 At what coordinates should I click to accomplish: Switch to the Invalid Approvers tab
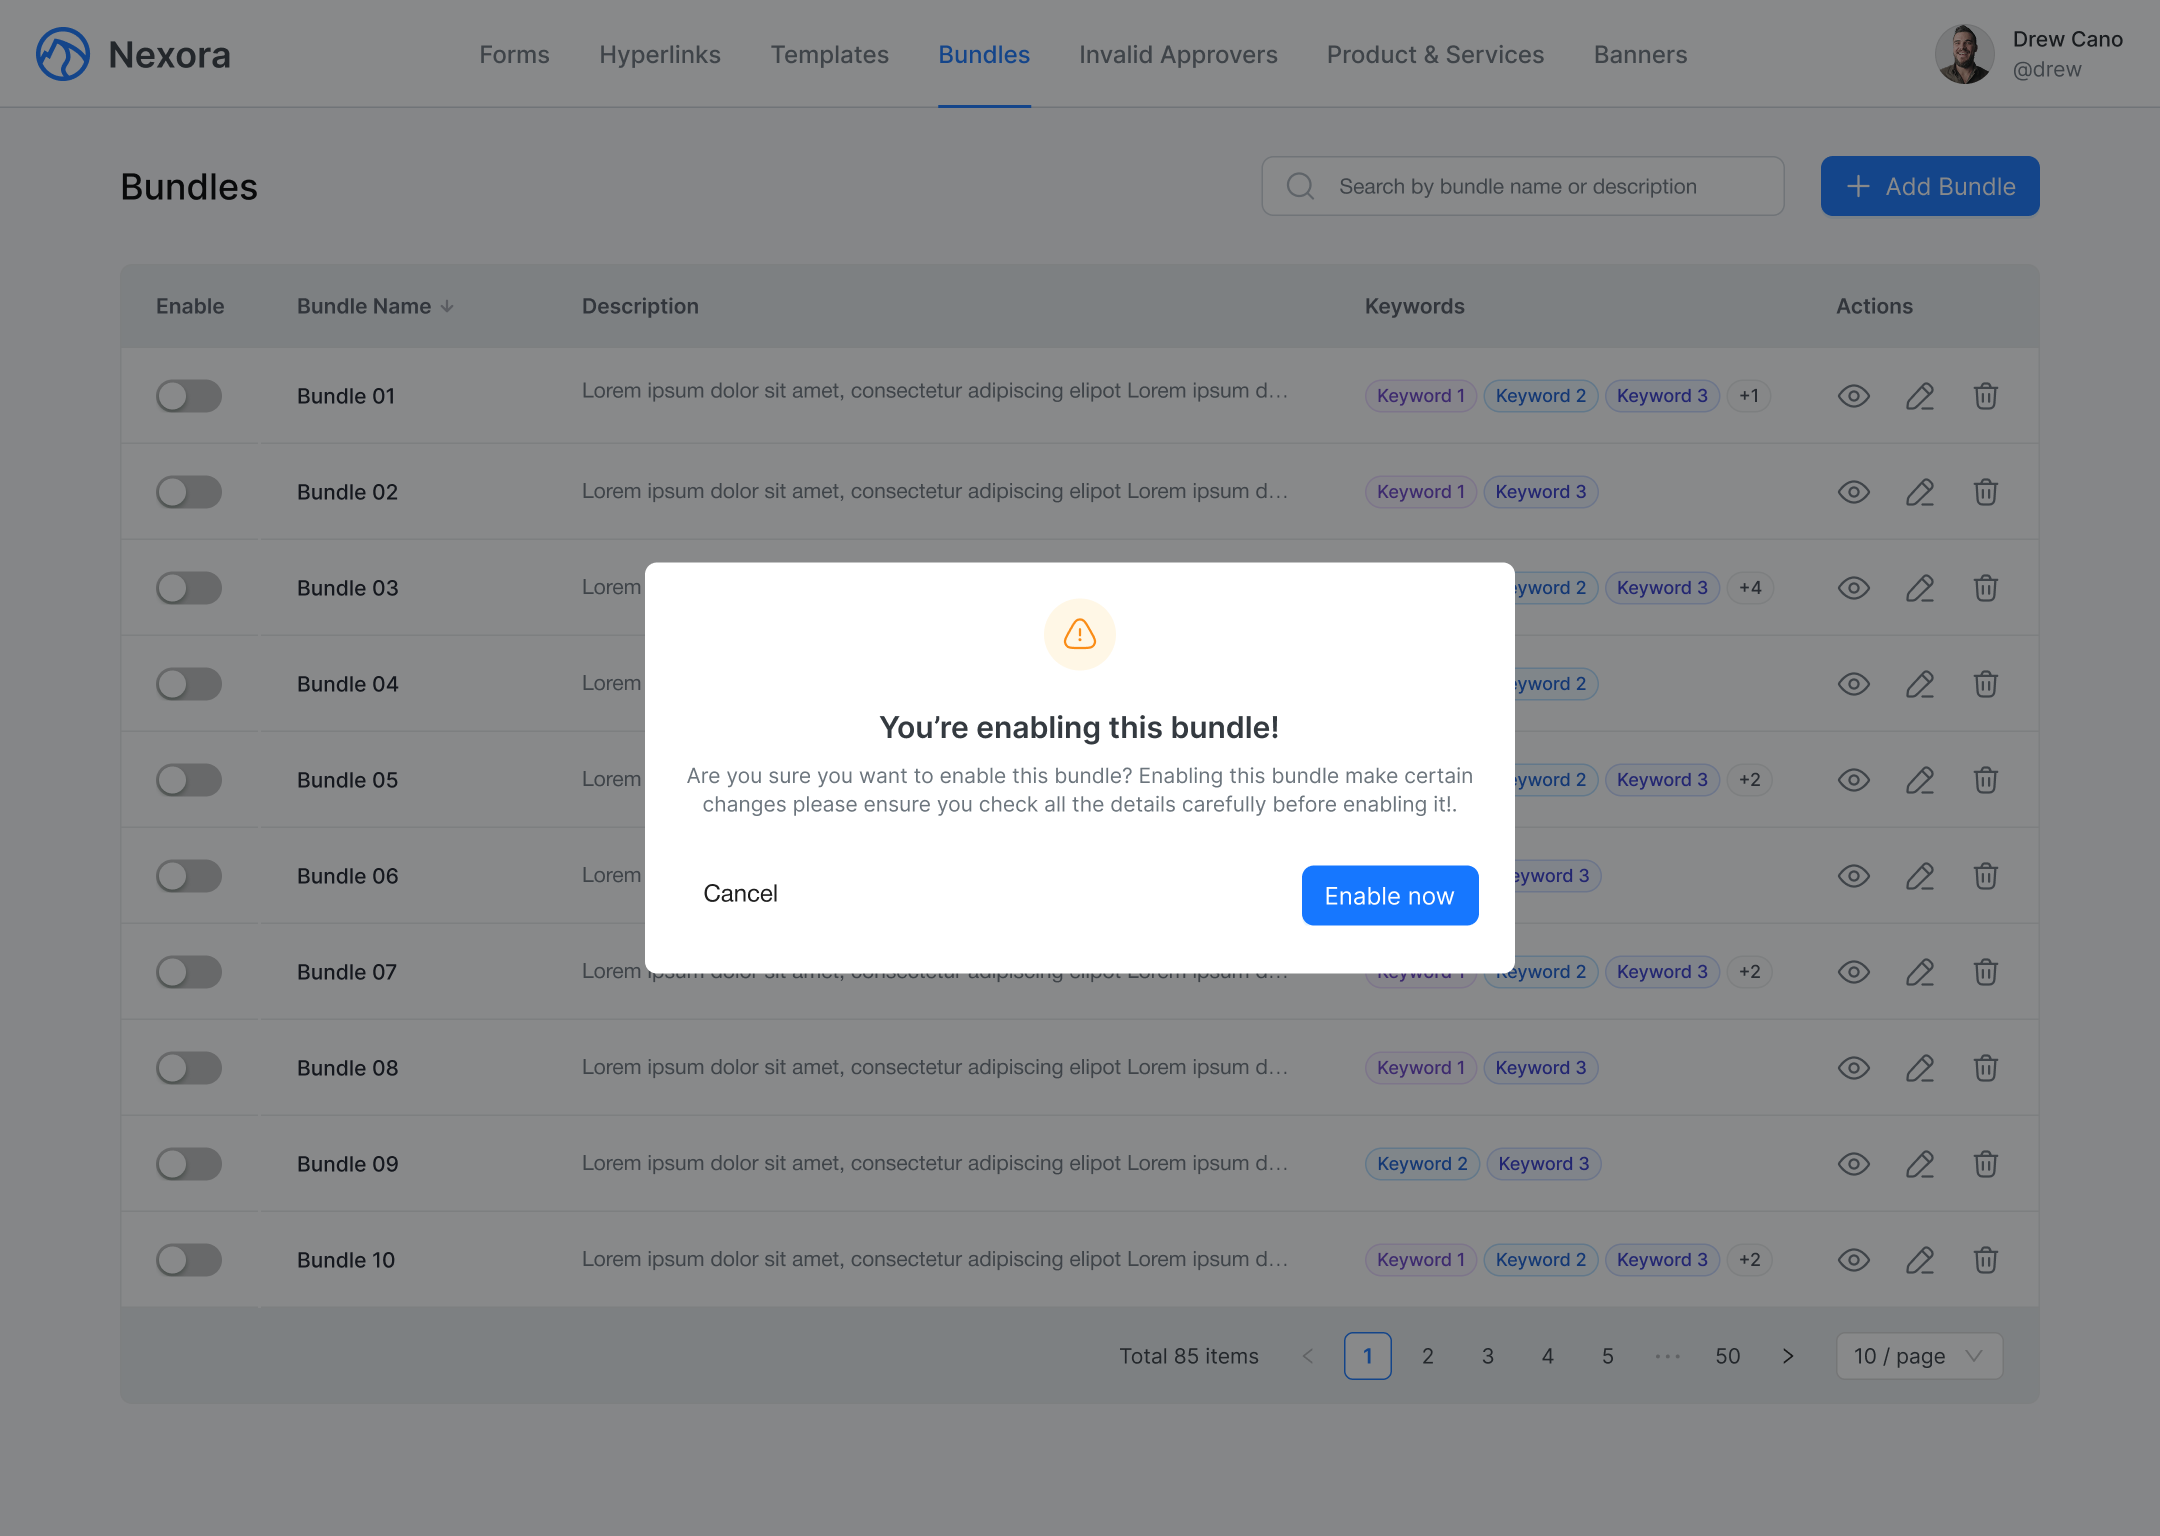coord(1178,54)
